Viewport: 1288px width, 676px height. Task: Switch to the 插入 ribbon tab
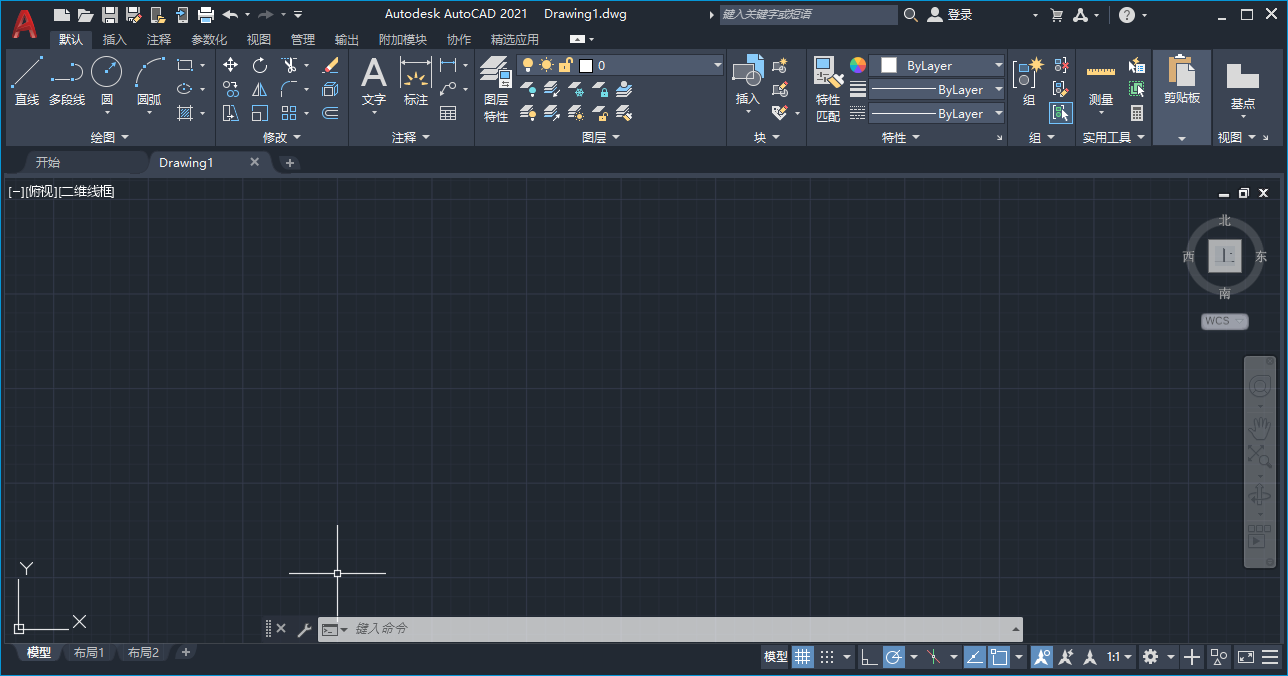click(114, 39)
